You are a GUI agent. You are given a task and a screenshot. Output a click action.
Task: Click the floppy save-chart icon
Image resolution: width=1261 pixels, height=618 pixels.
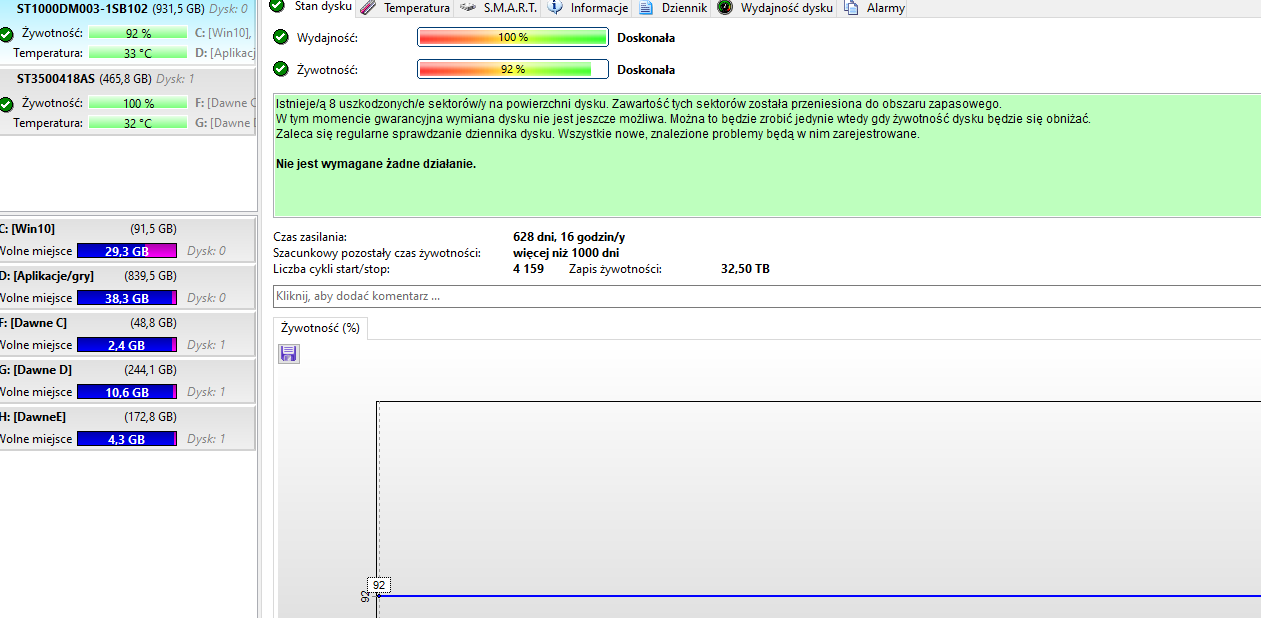[x=288, y=353]
